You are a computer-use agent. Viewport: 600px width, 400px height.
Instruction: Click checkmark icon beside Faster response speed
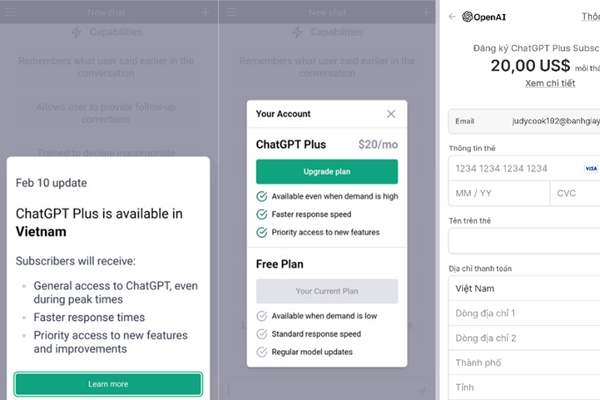coord(262,214)
